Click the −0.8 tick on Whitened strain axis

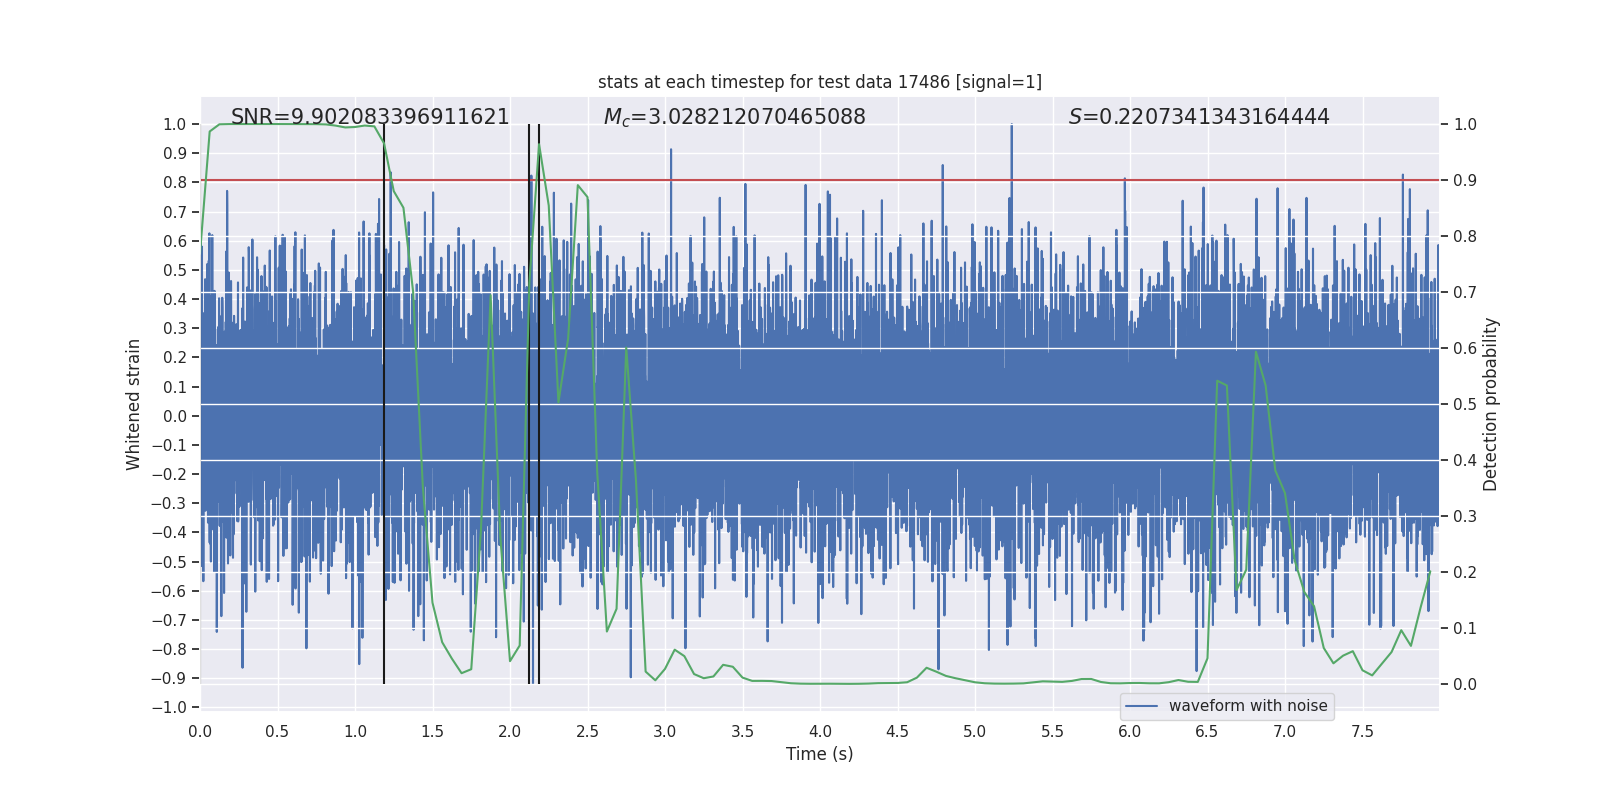(169, 649)
